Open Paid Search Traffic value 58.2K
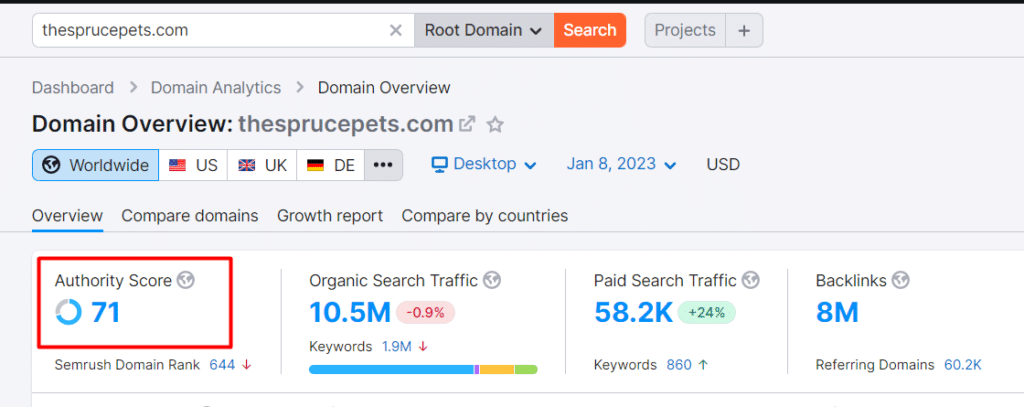Image resolution: width=1024 pixels, height=407 pixels. (x=633, y=312)
